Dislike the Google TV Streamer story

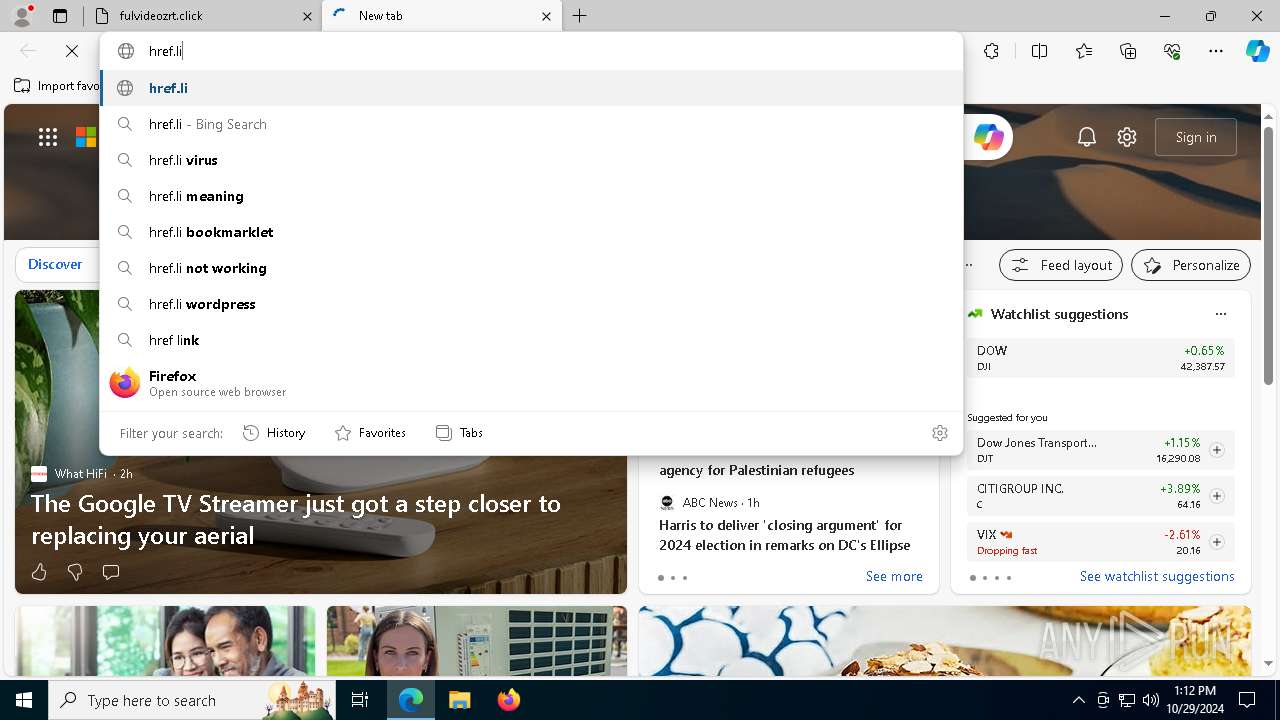pos(75,572)
